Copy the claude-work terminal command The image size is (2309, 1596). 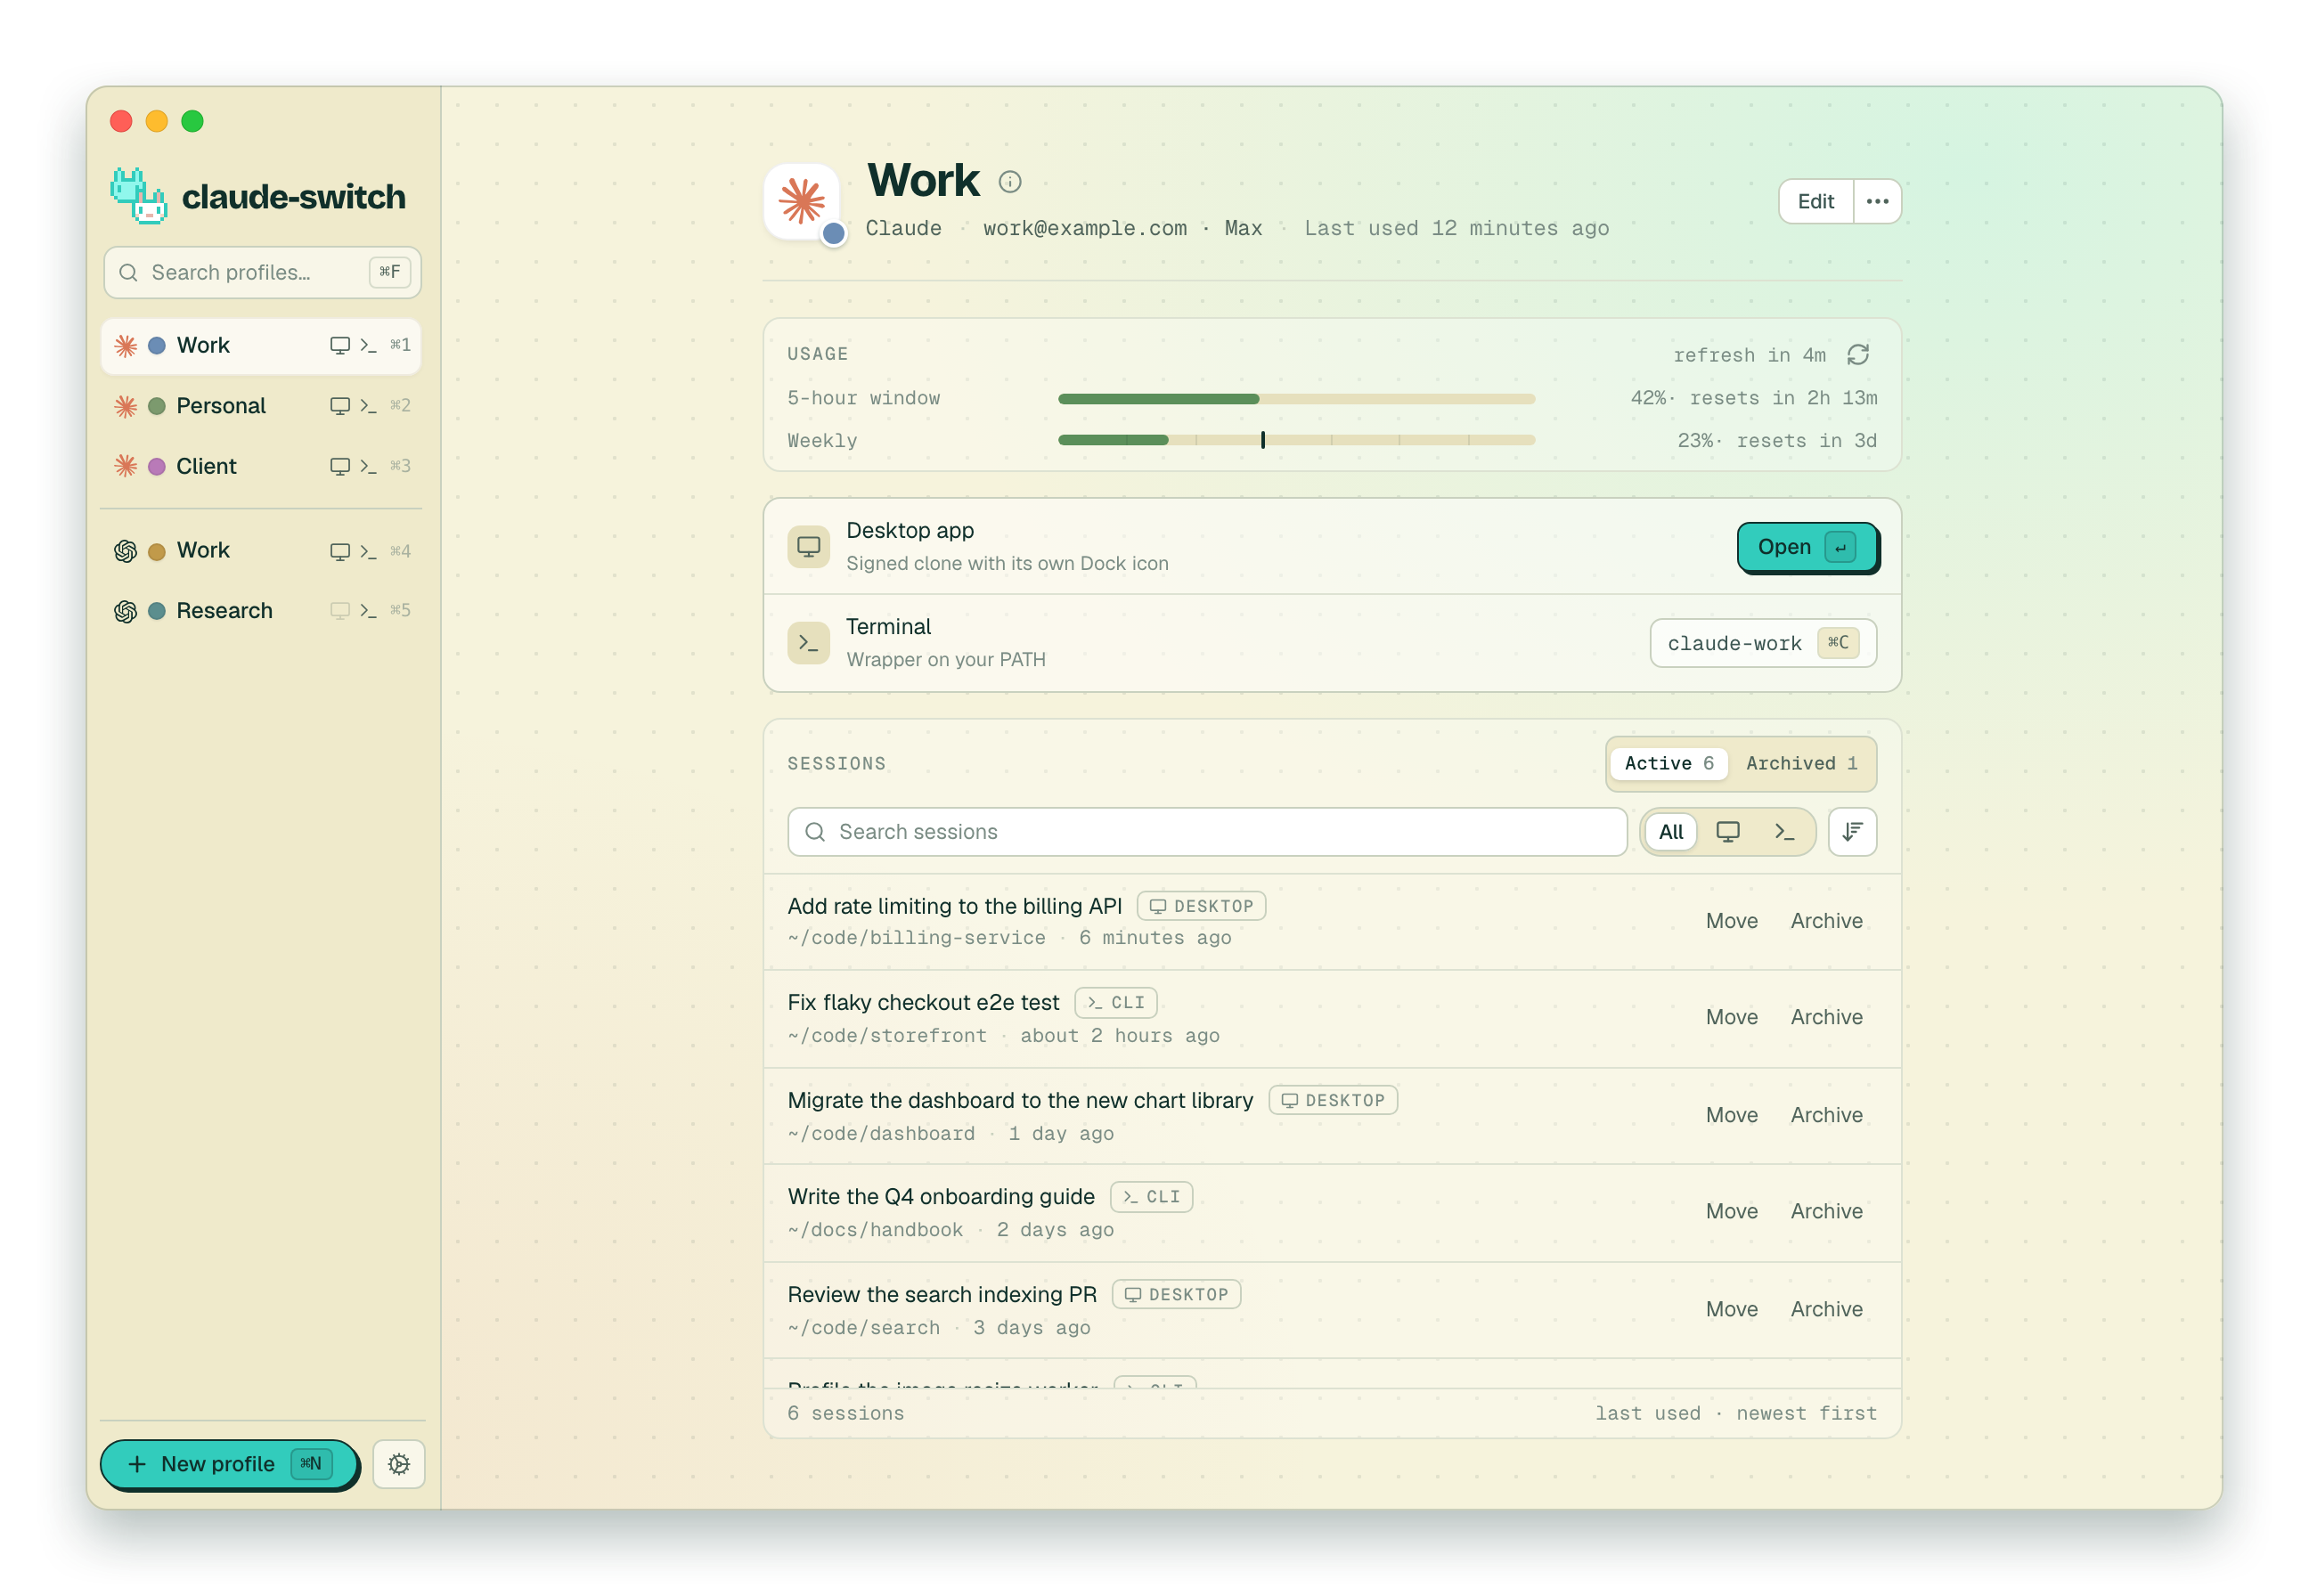click(x=1762, y=643)
